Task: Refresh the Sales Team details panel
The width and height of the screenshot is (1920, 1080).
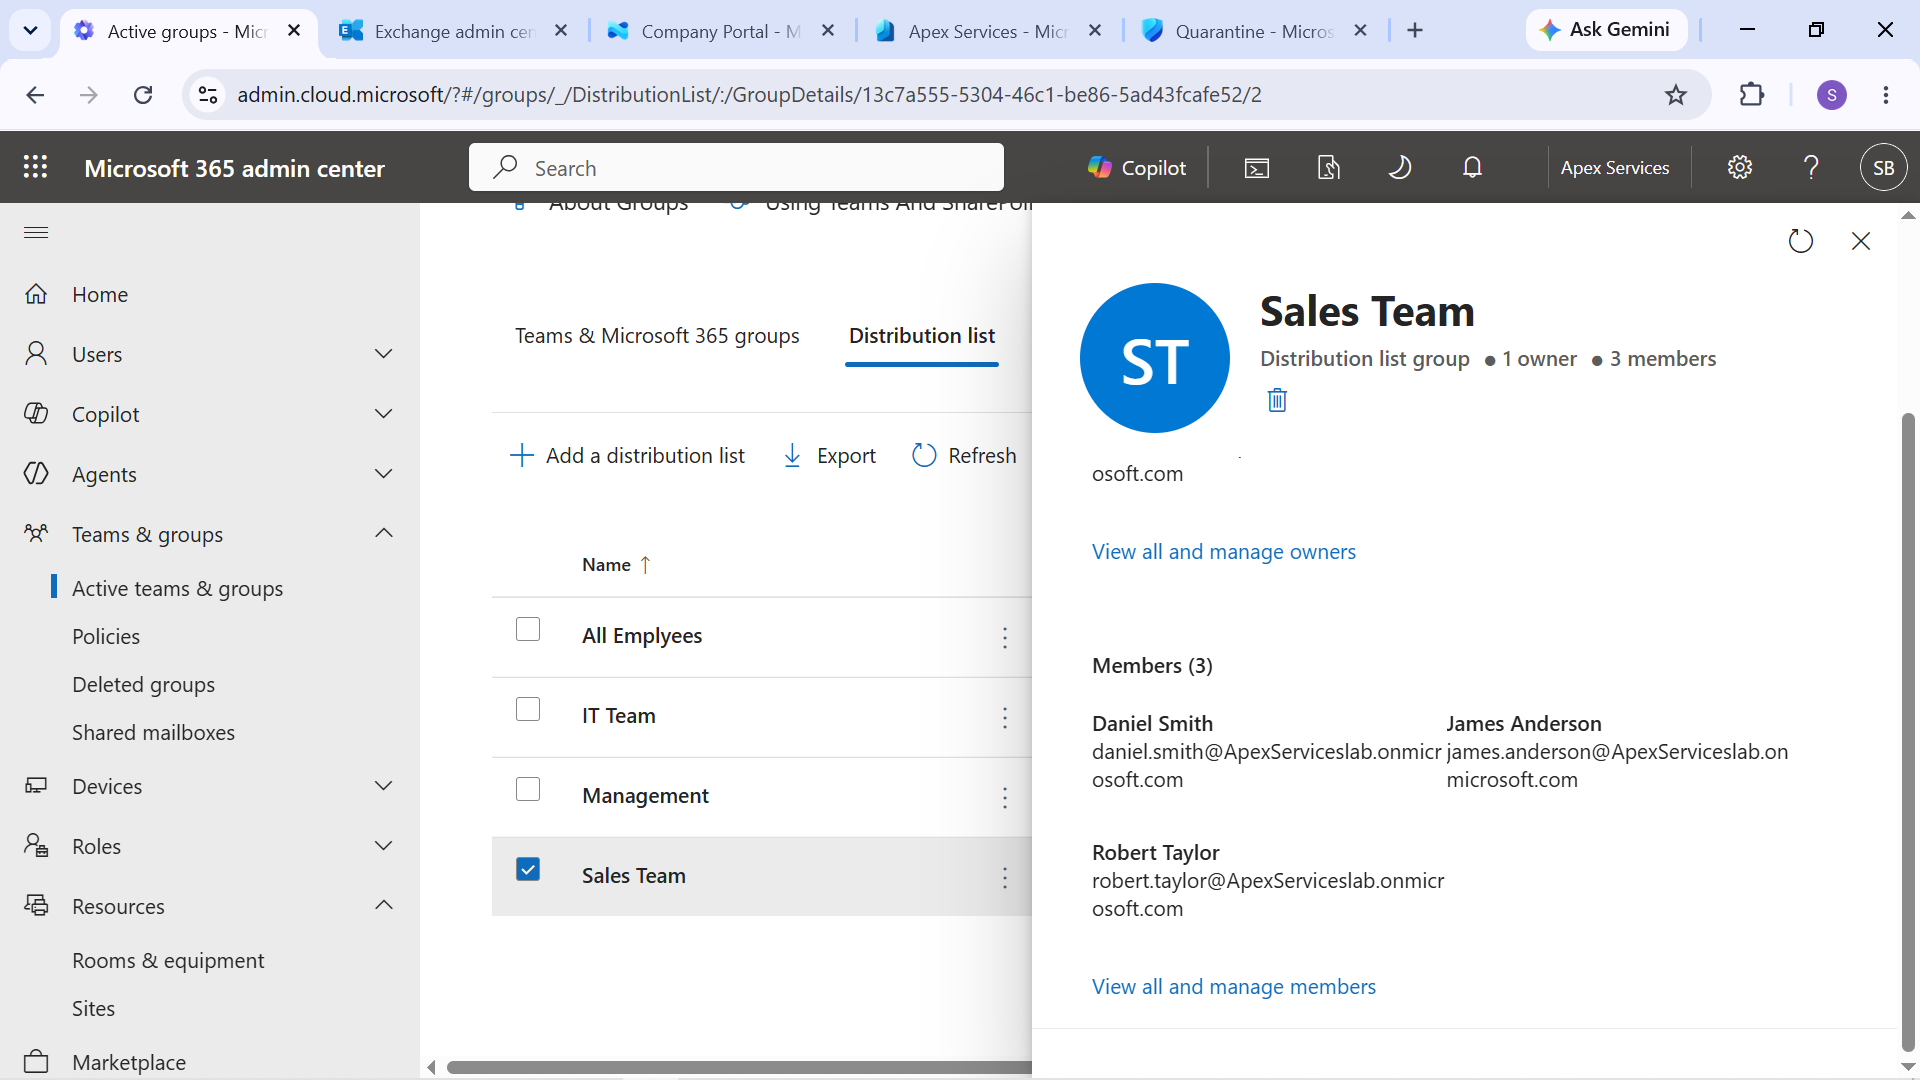Action: click(x=1800, y=241)
